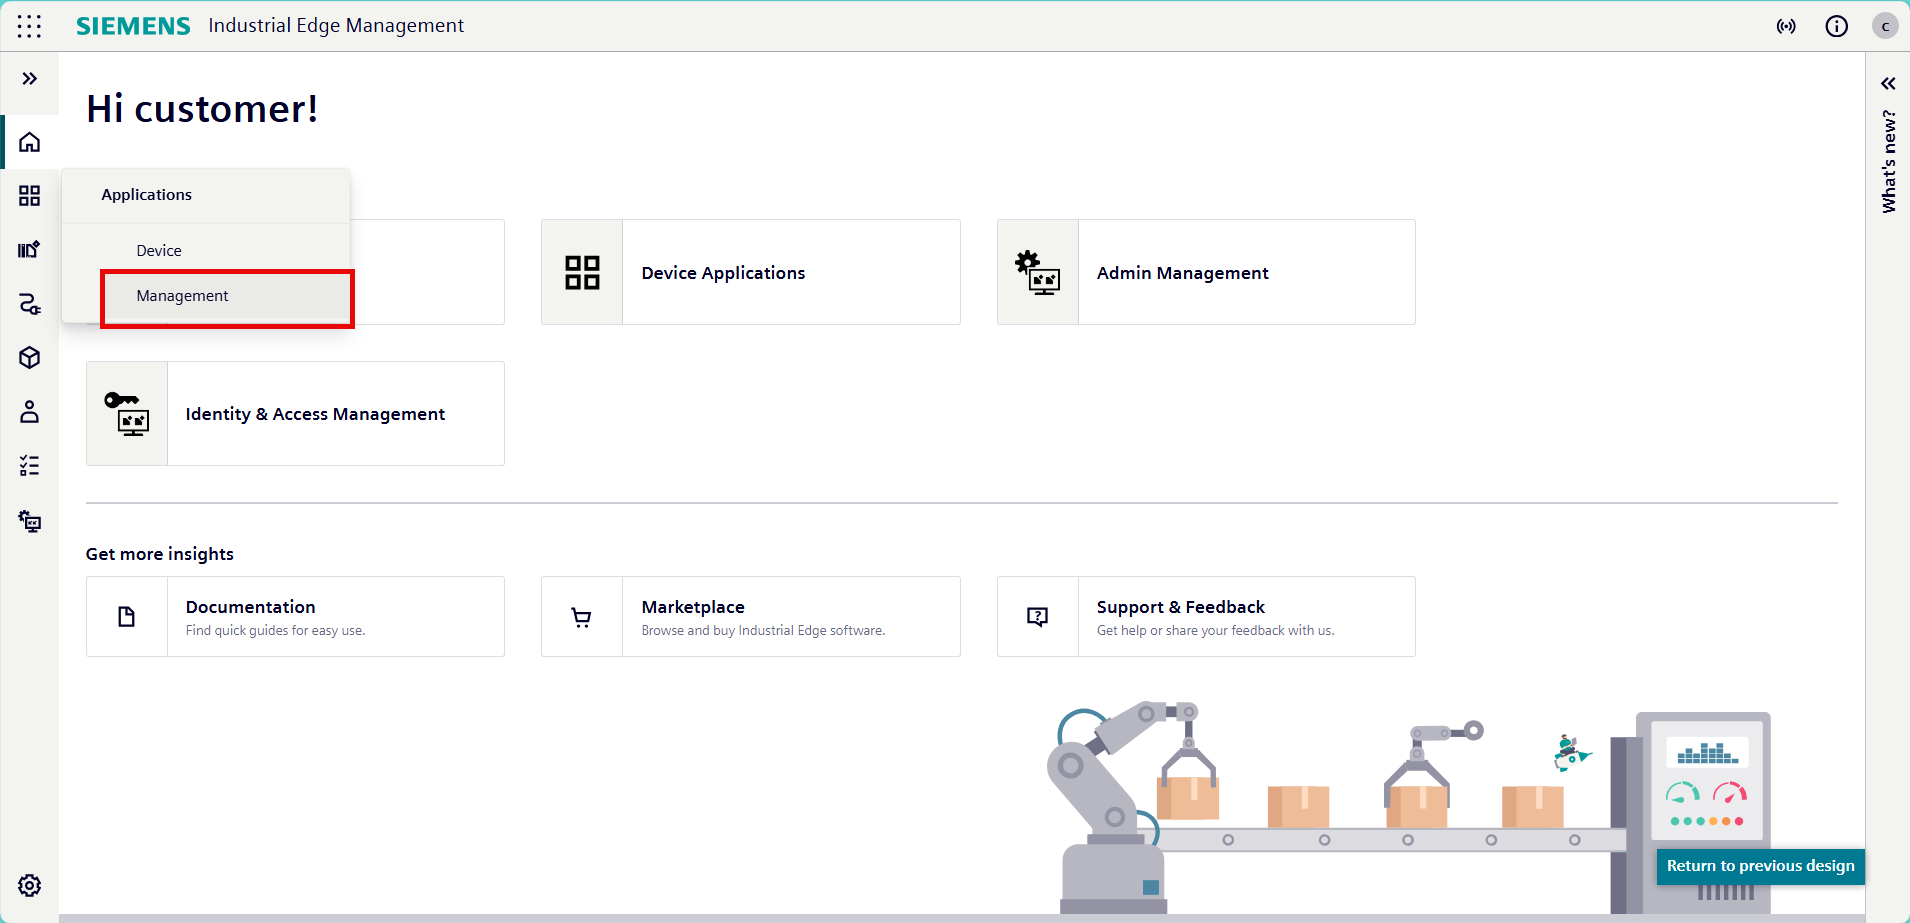Expand the collapsed sidebar with double chevron

(x=30, y=77)
